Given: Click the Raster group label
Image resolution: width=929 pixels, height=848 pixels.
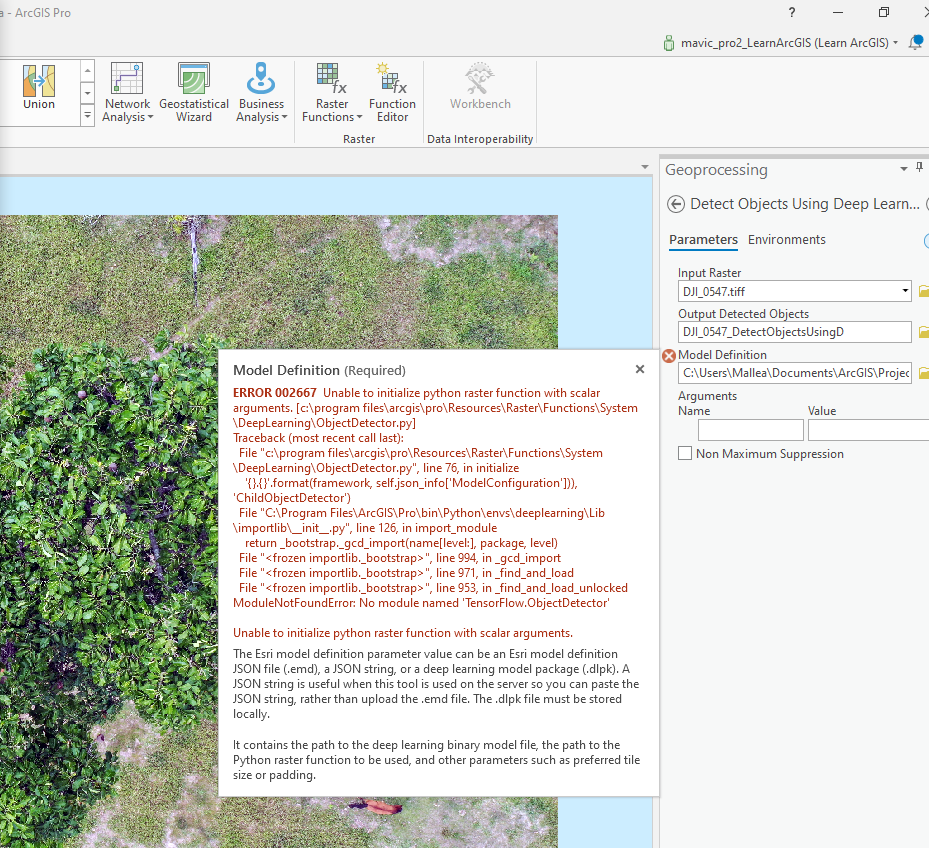Looking at the screenshot, I should (x=359, y=139).
